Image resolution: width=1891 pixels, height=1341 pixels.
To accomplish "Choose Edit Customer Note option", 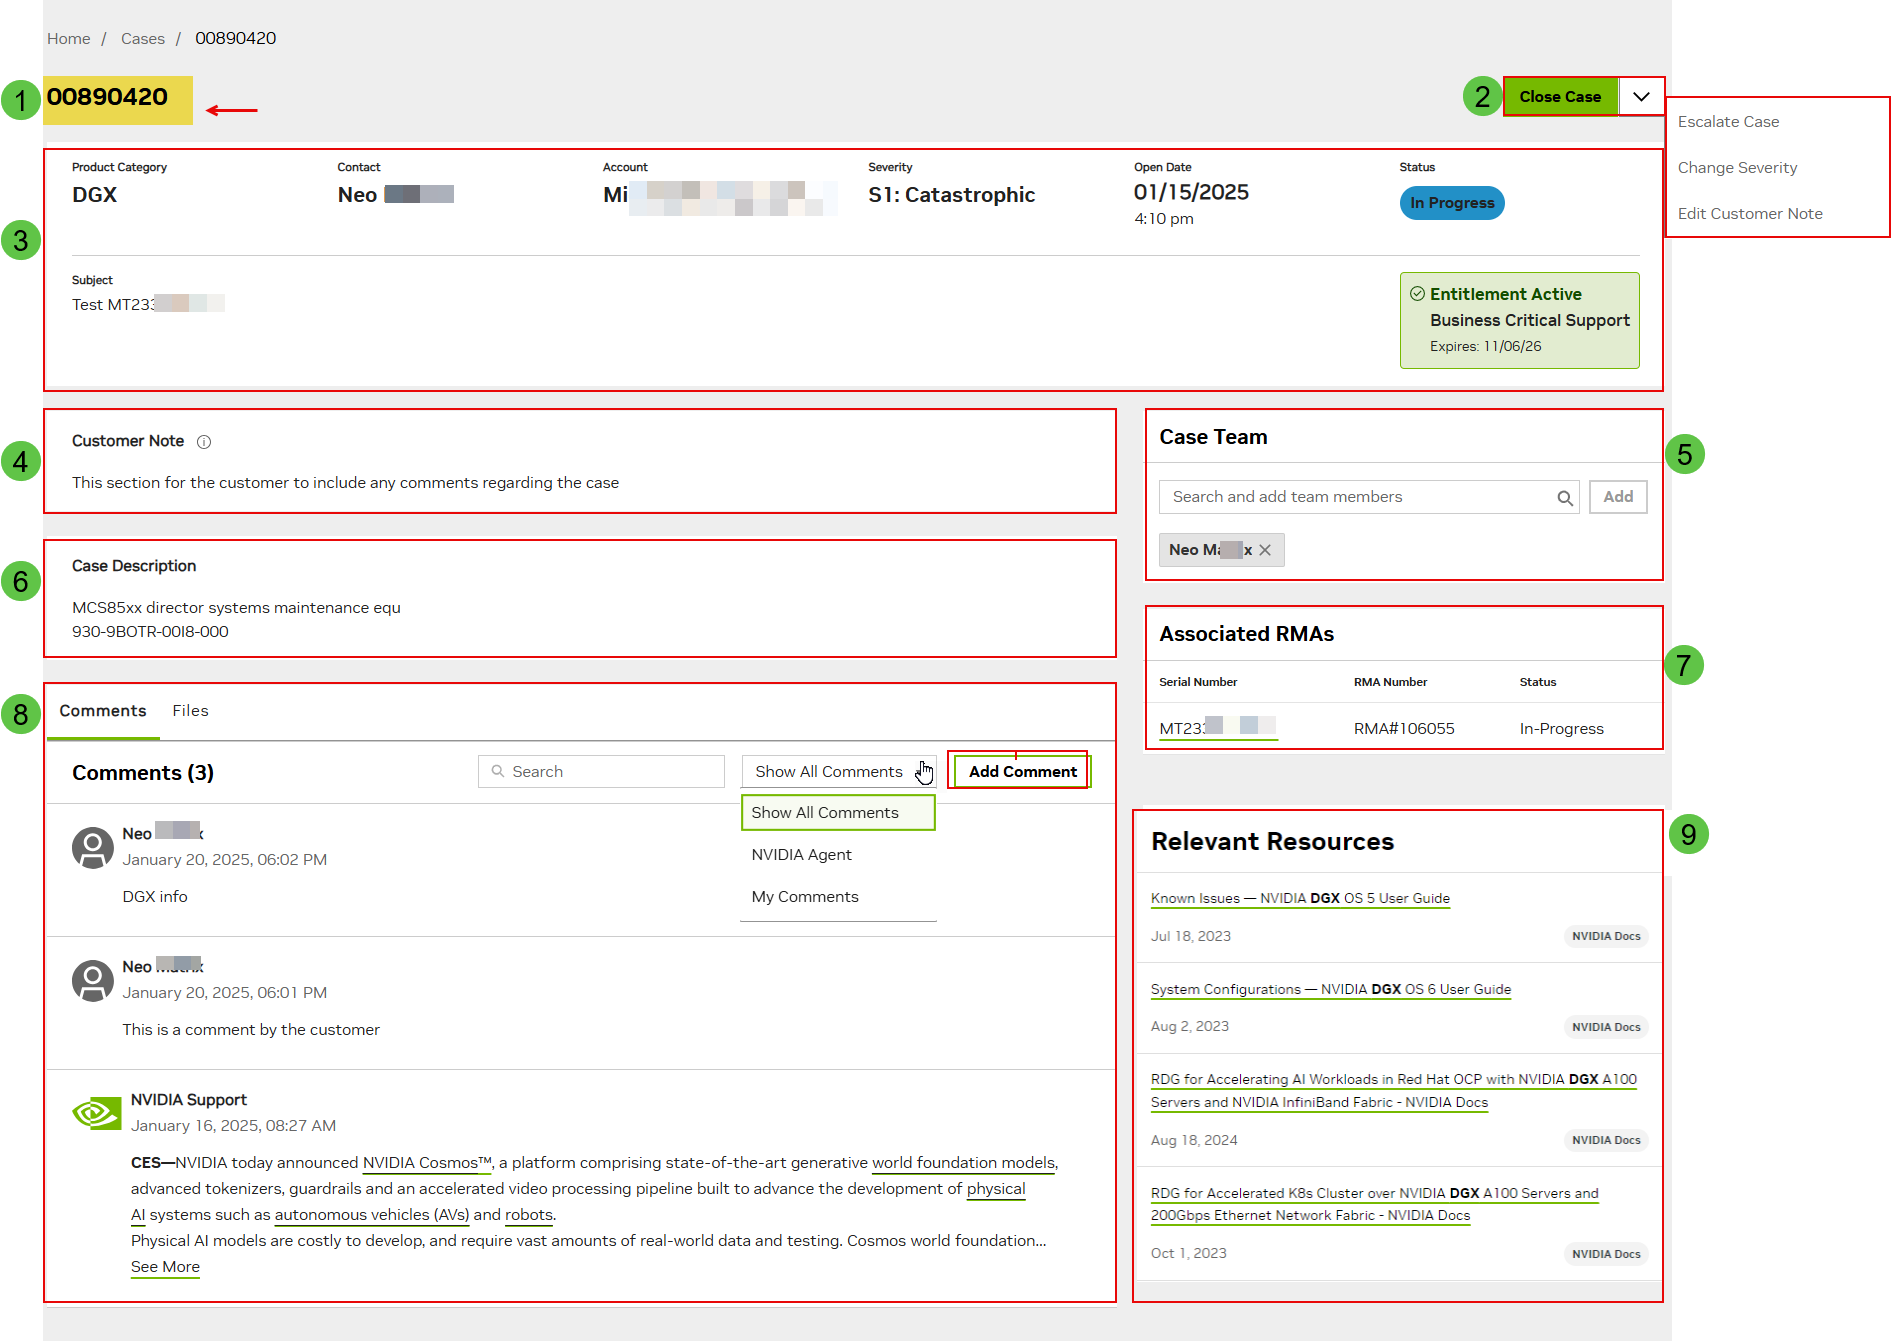I will [x=1750, y=214].
